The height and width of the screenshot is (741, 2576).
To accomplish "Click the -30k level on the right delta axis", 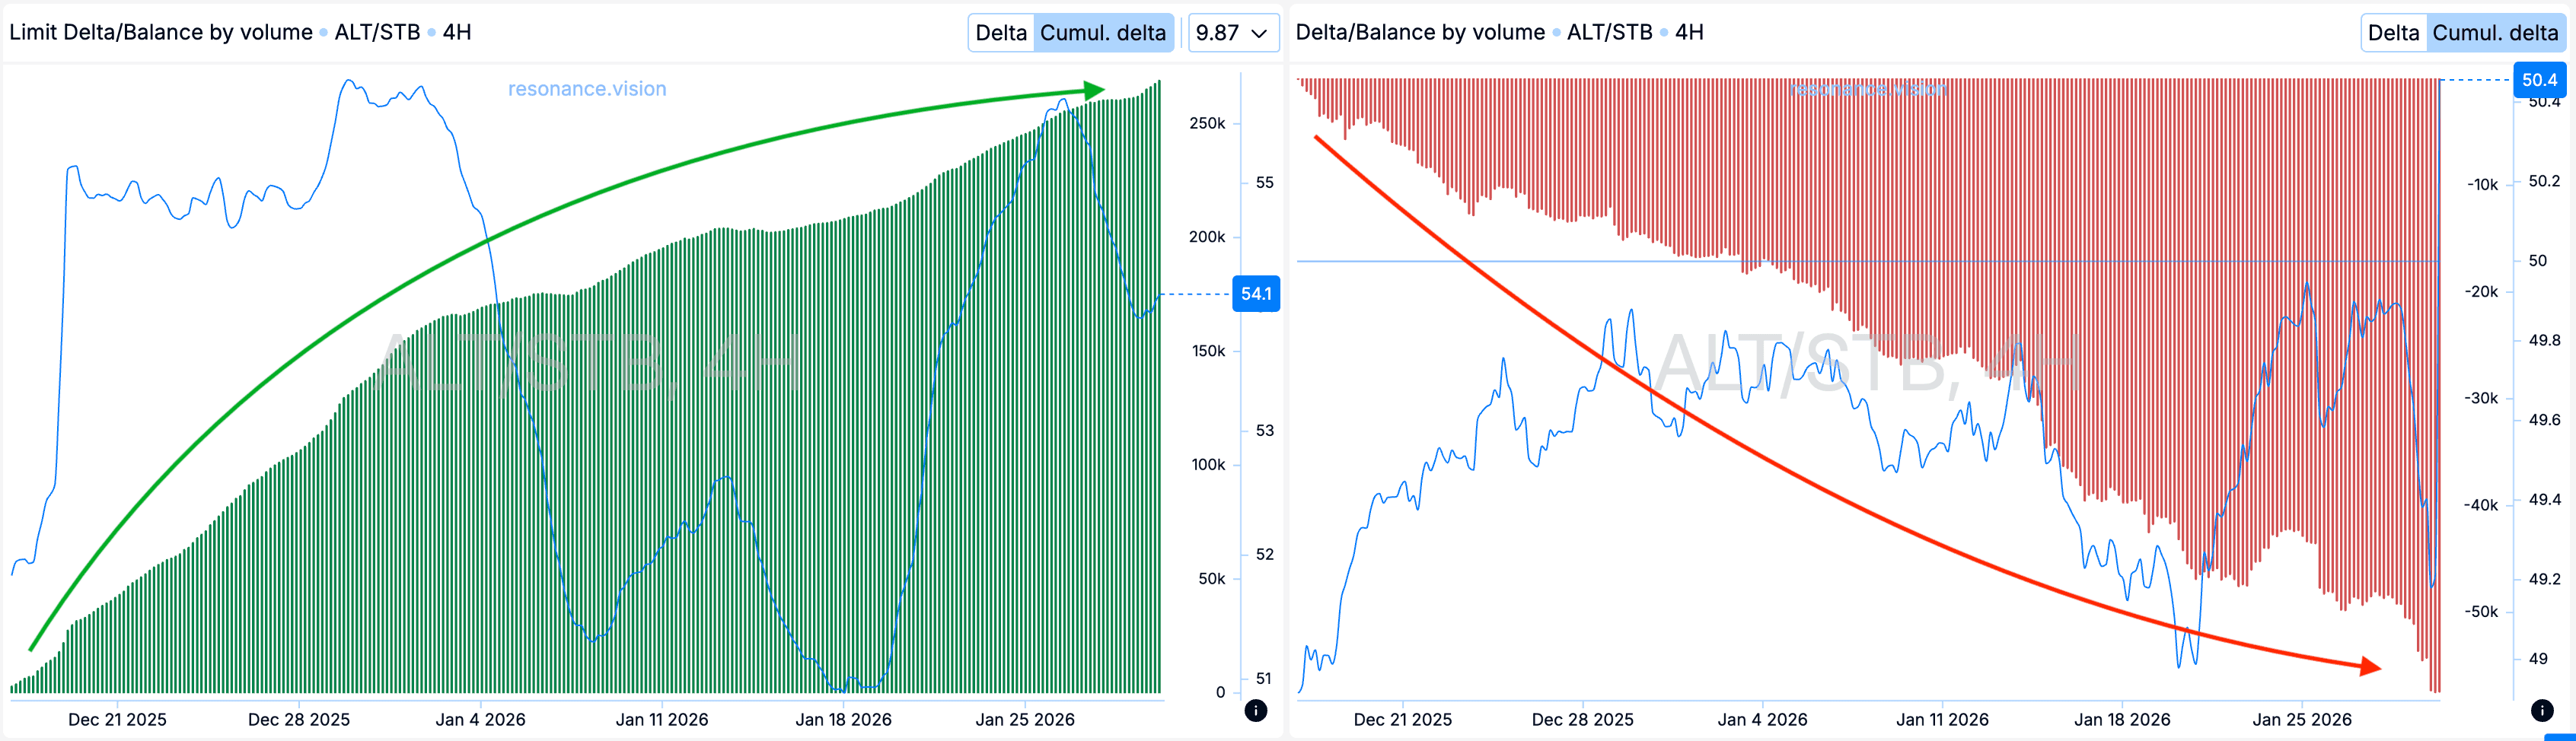I will tap(2481, 398).
